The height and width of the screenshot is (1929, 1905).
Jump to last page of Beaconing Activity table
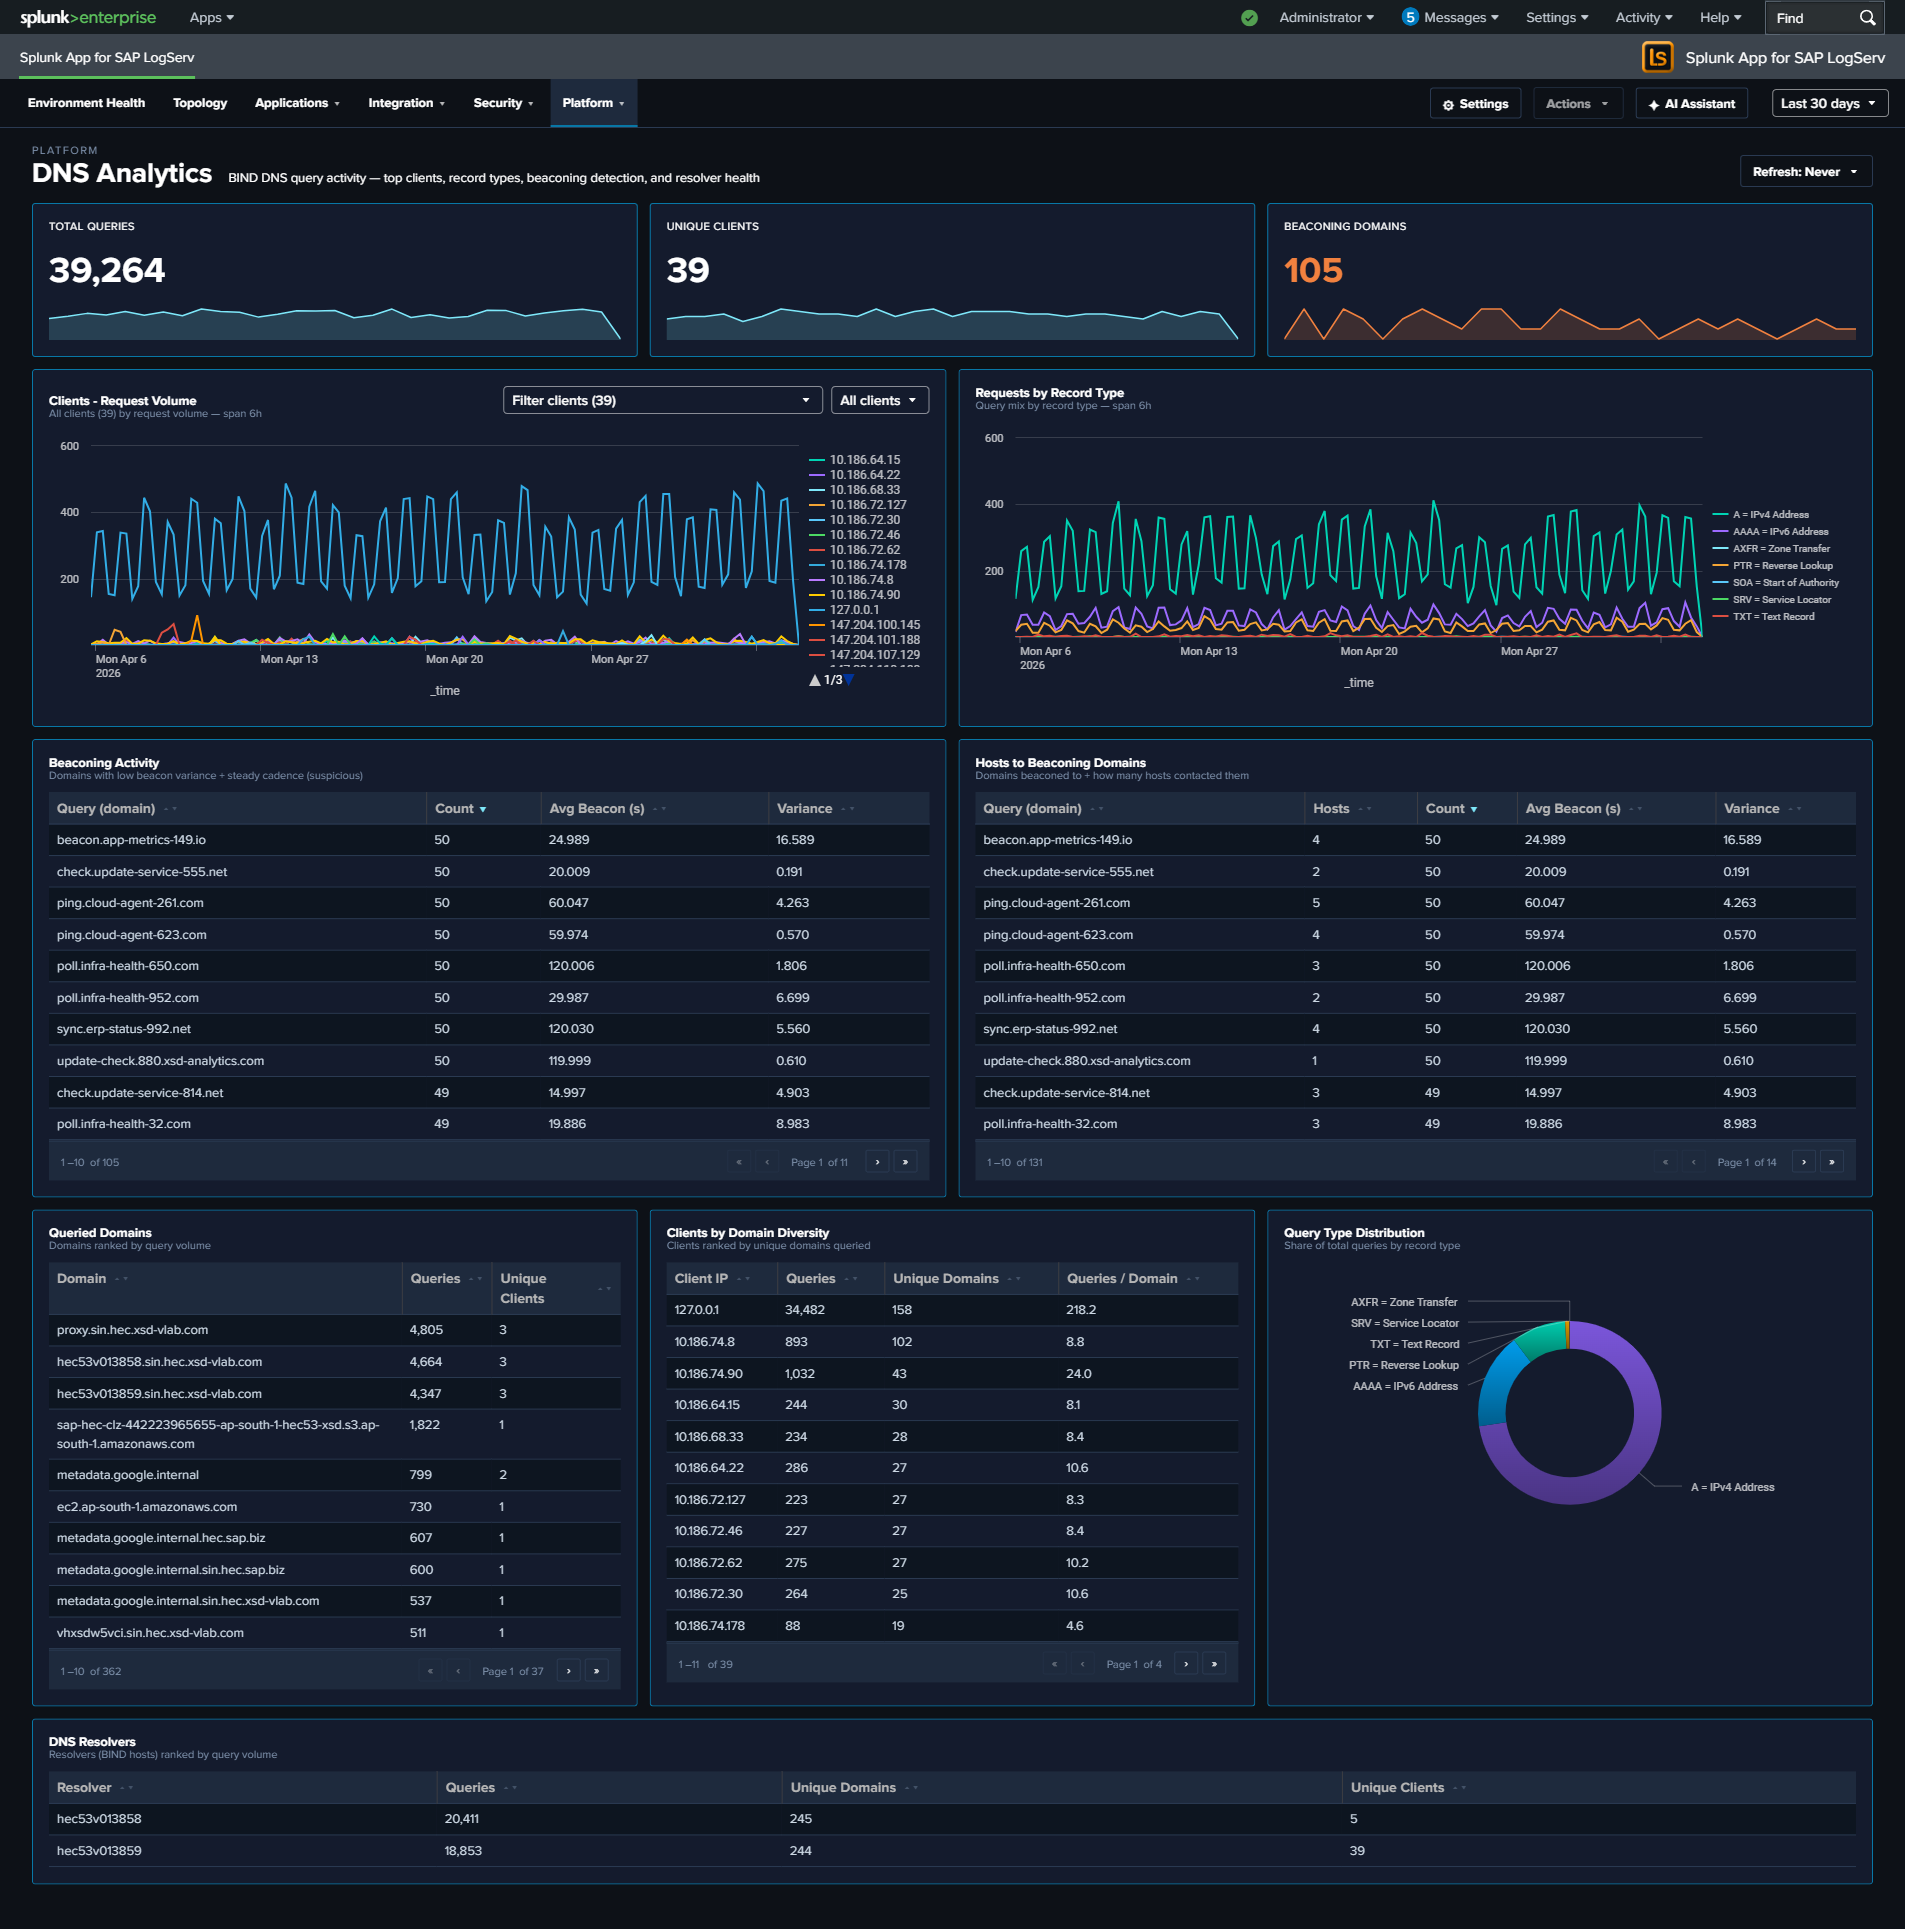pos(905,1162)
